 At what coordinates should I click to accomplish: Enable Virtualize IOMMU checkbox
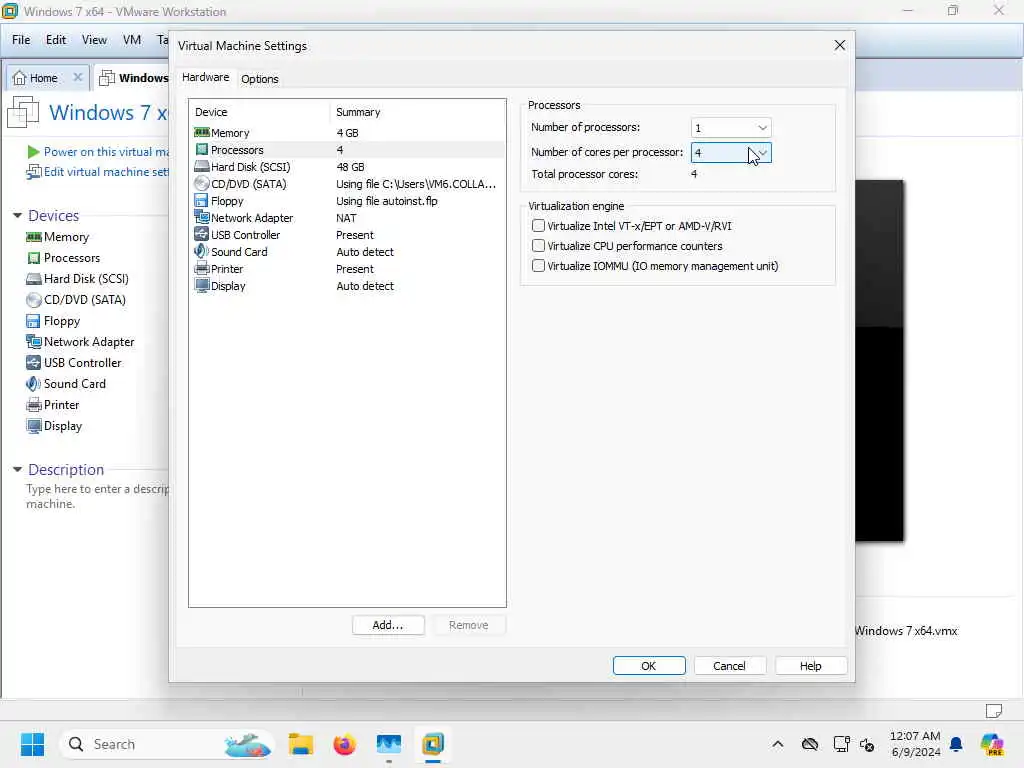538,266
